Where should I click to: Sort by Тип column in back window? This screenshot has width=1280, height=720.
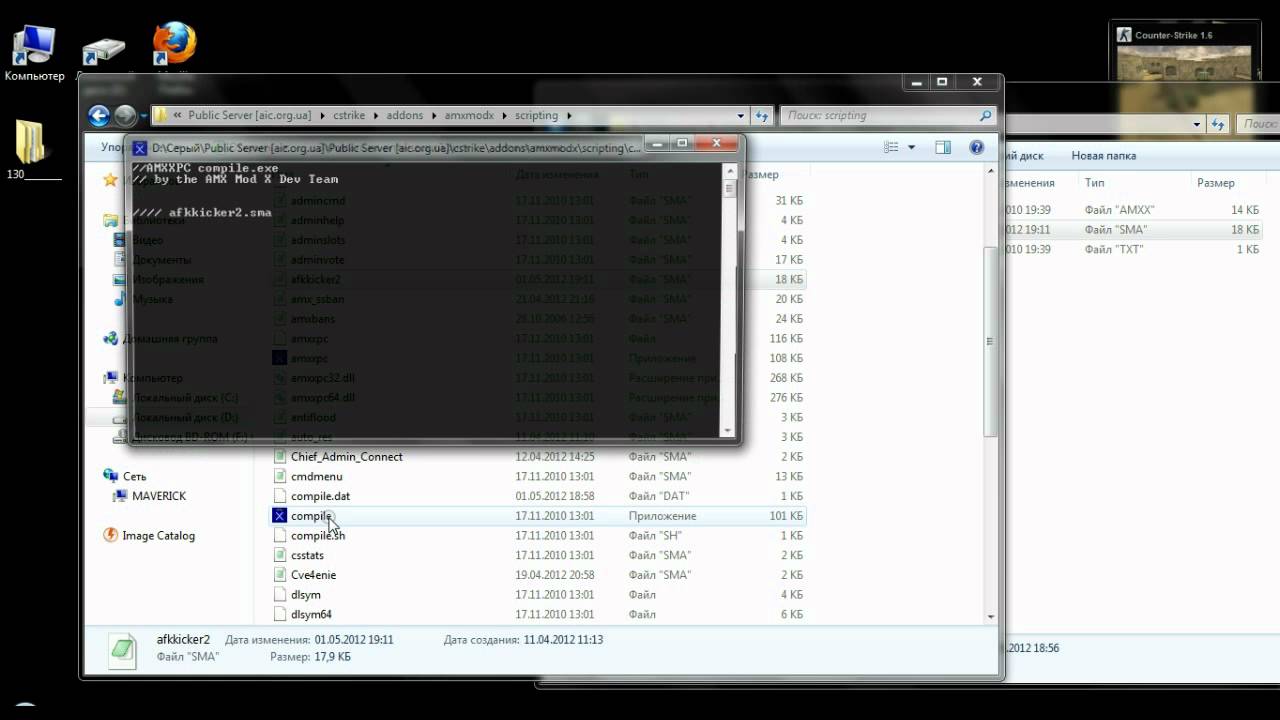(1095, 183)
